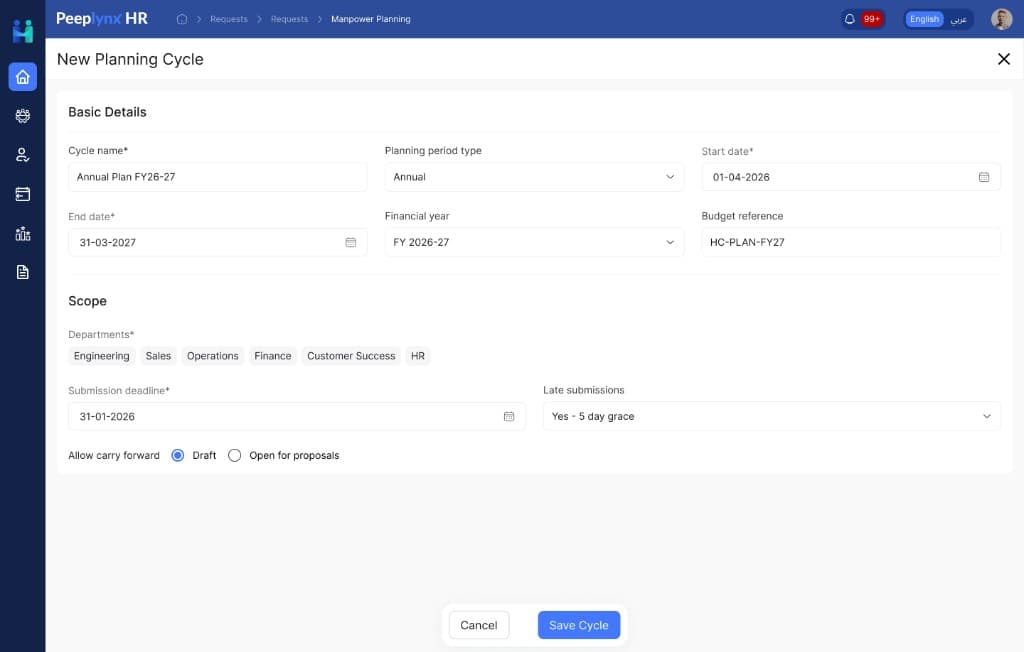
Task: Click the Finance department tag
Action: click(x=273, y=356)
